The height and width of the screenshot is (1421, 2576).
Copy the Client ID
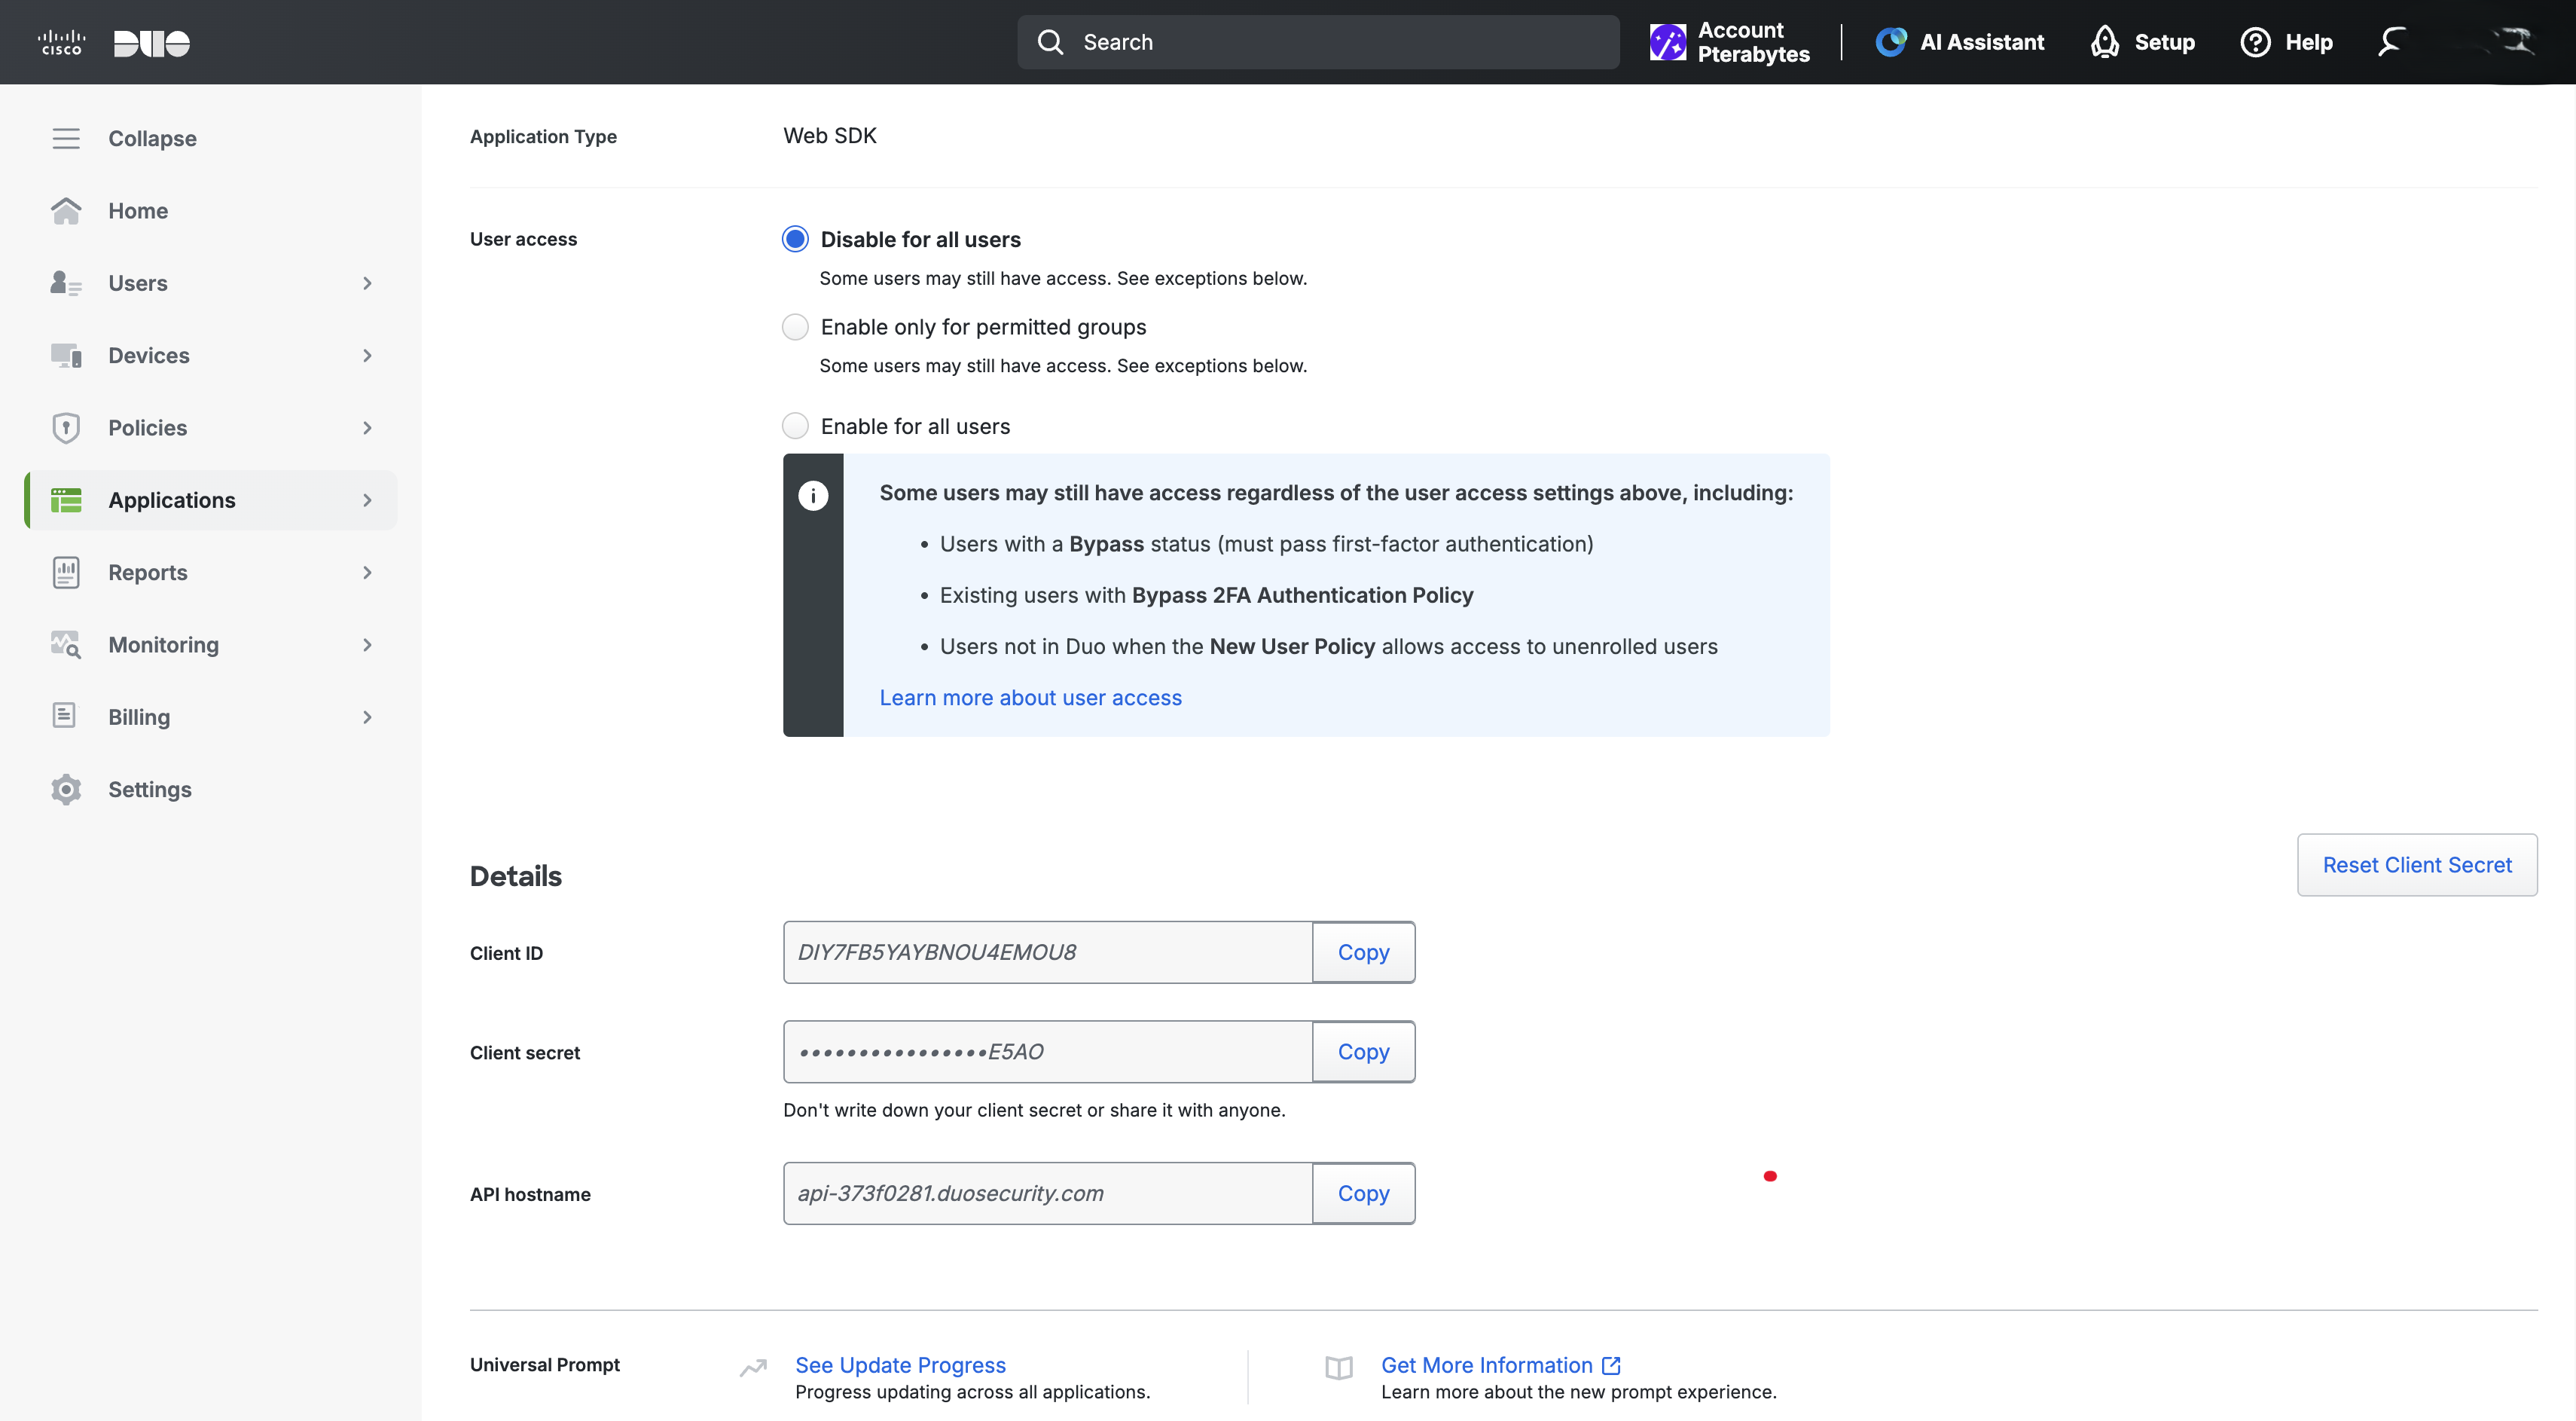click(x=1363, y=952)
